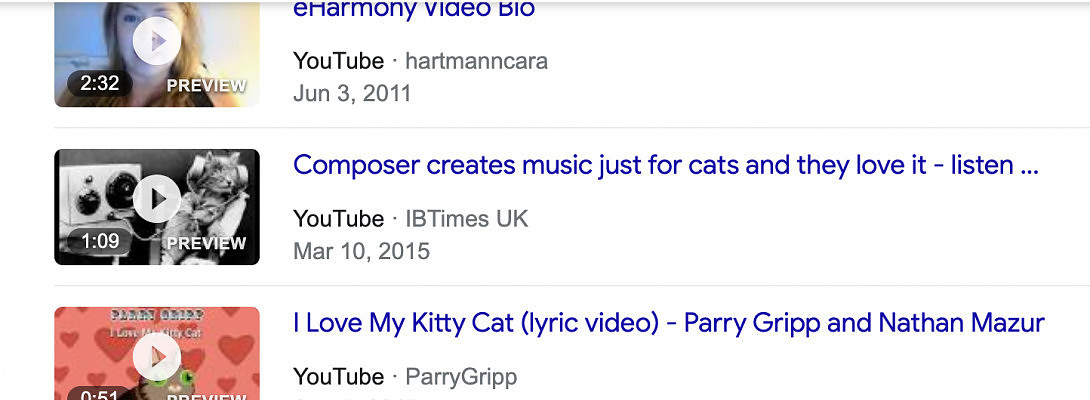
Task: Click YouTube source beside hartmanncara
Action: (x=338, y=61)
